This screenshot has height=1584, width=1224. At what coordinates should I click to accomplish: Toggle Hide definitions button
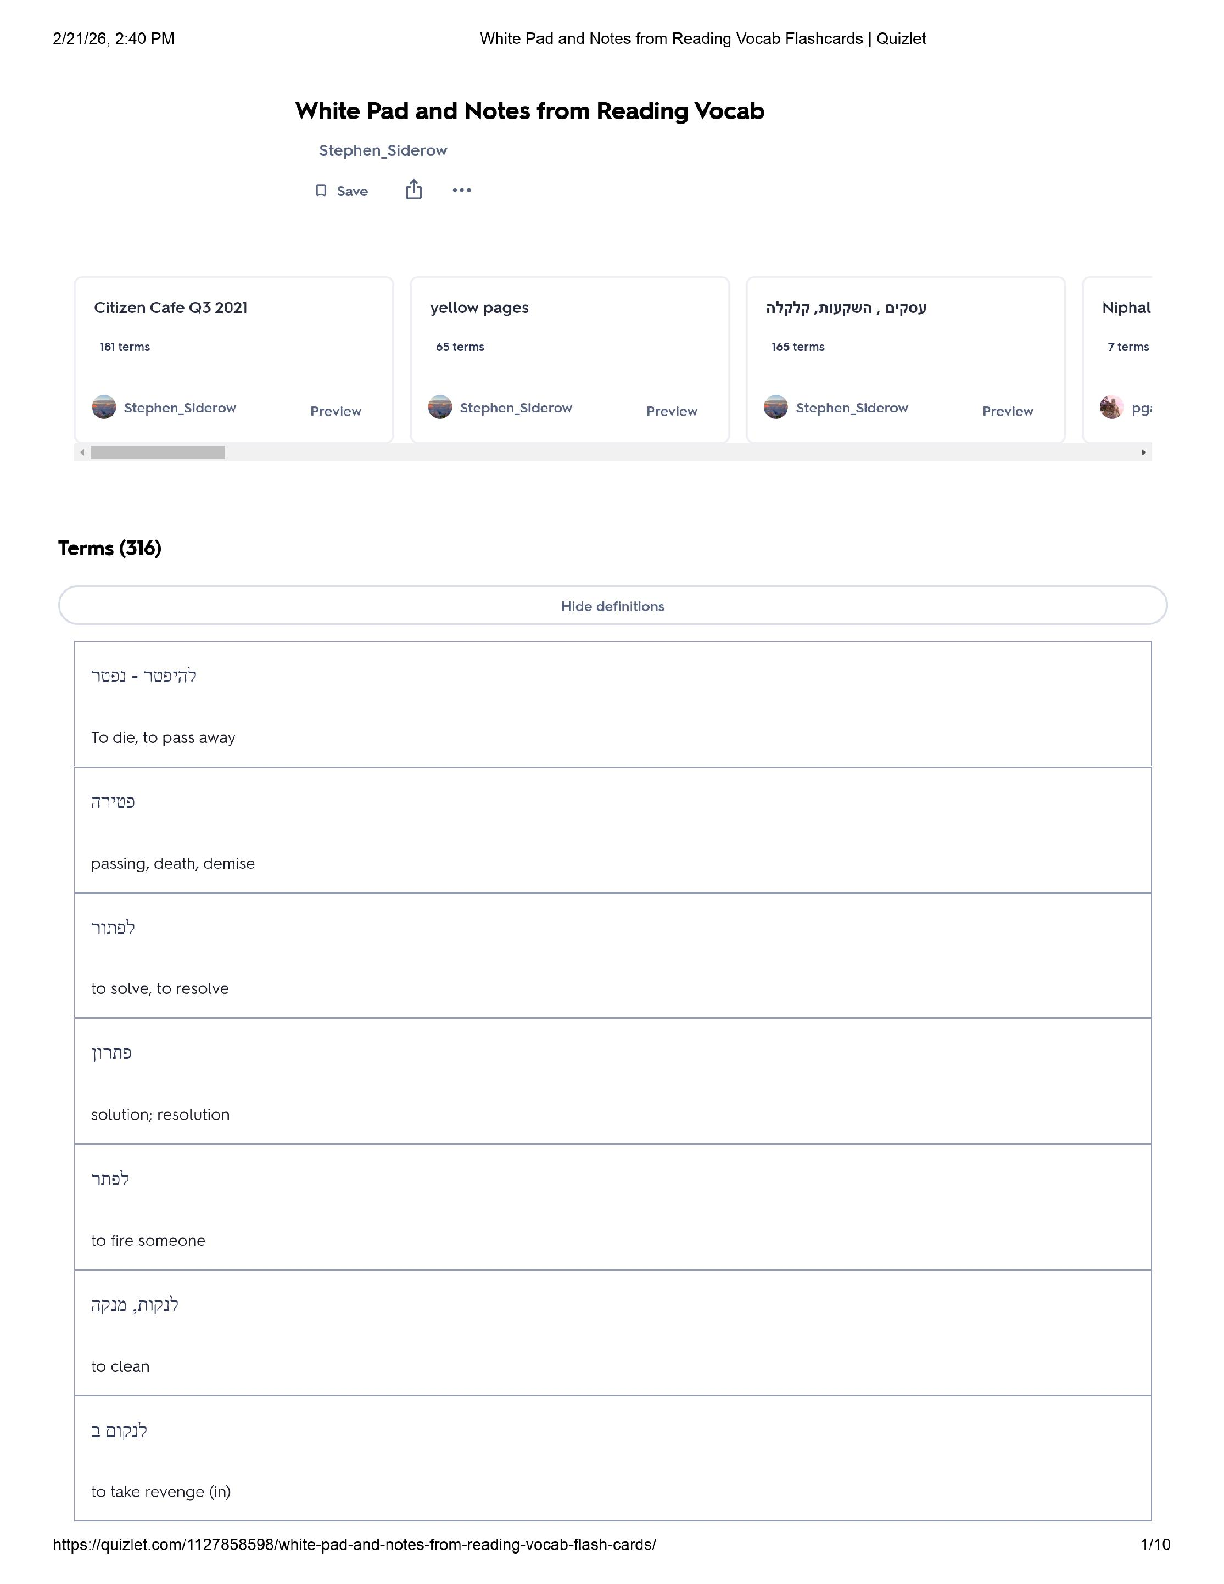(x=612, y=606)
